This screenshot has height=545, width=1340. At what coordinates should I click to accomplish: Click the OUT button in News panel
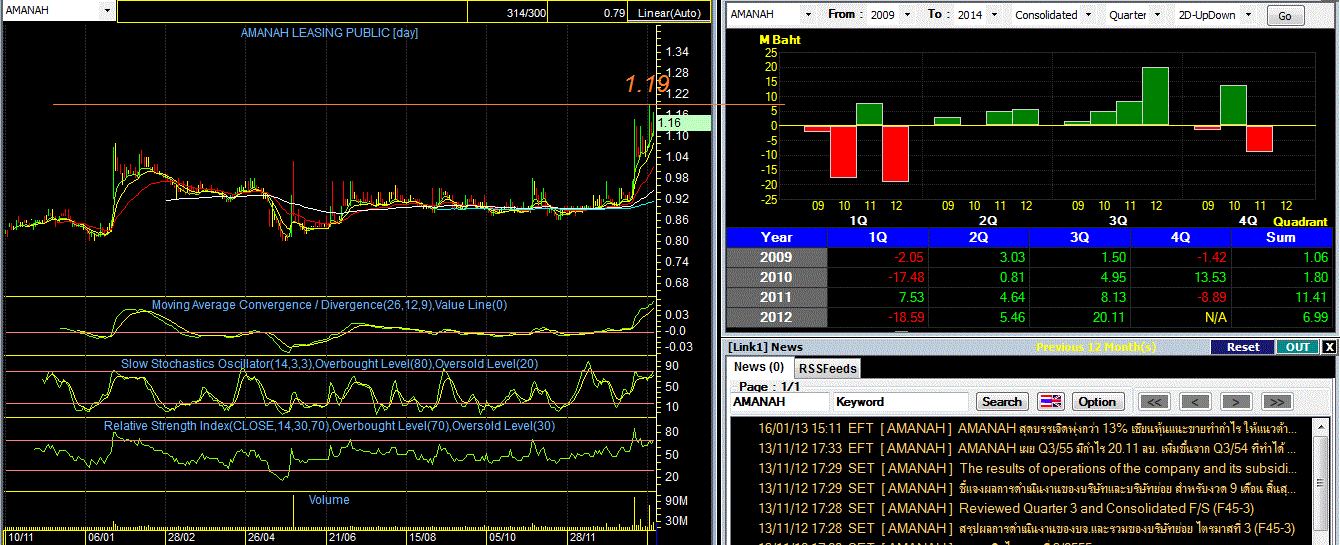[1297, 347]
